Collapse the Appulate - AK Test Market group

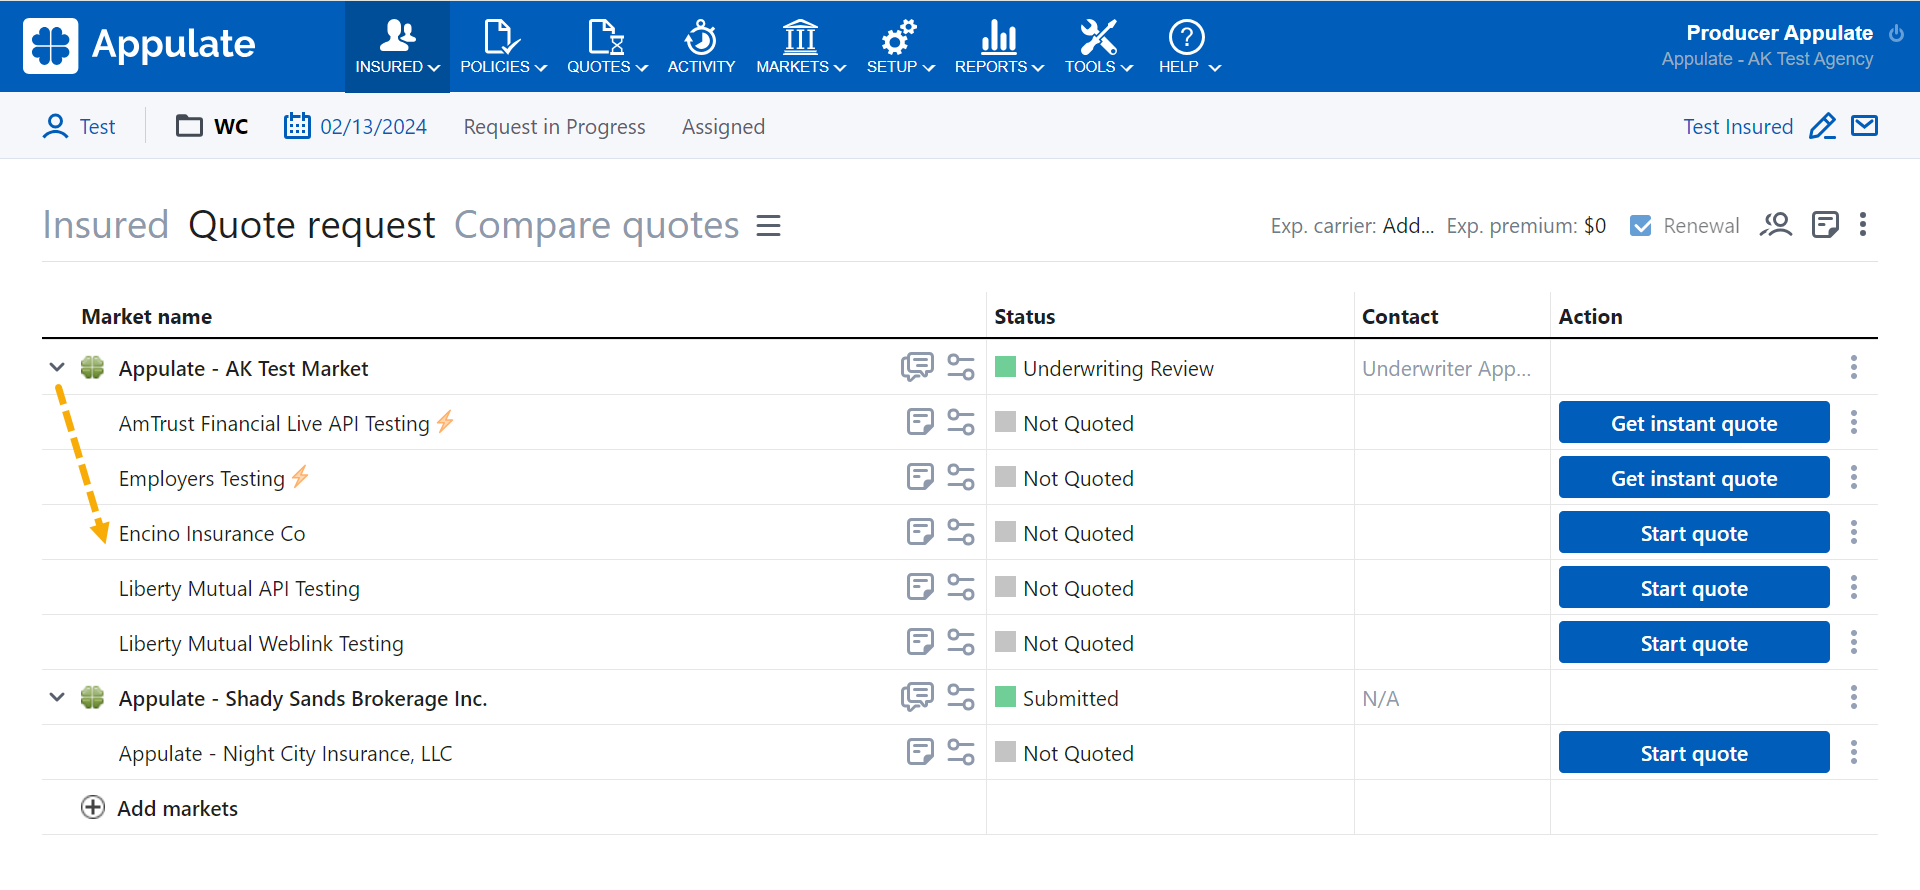click(57, 368)
